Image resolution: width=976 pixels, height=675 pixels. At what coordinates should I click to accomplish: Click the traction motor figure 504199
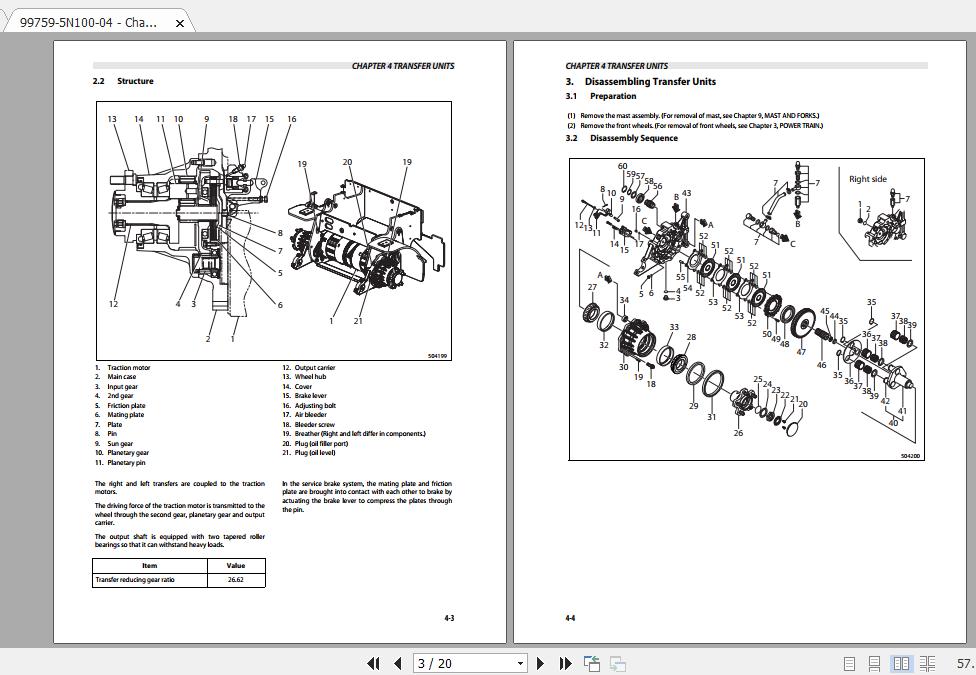click(x=270, y=230)
